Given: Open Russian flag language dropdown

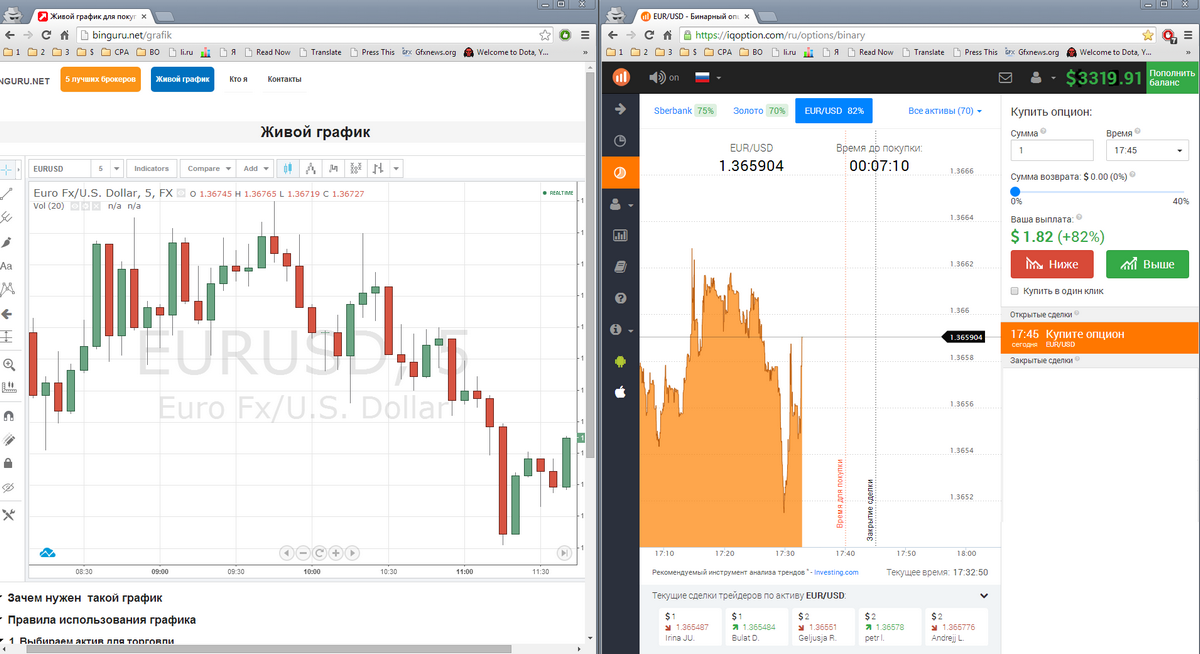Looking at the screenshot, I should [x=707, y=77].
